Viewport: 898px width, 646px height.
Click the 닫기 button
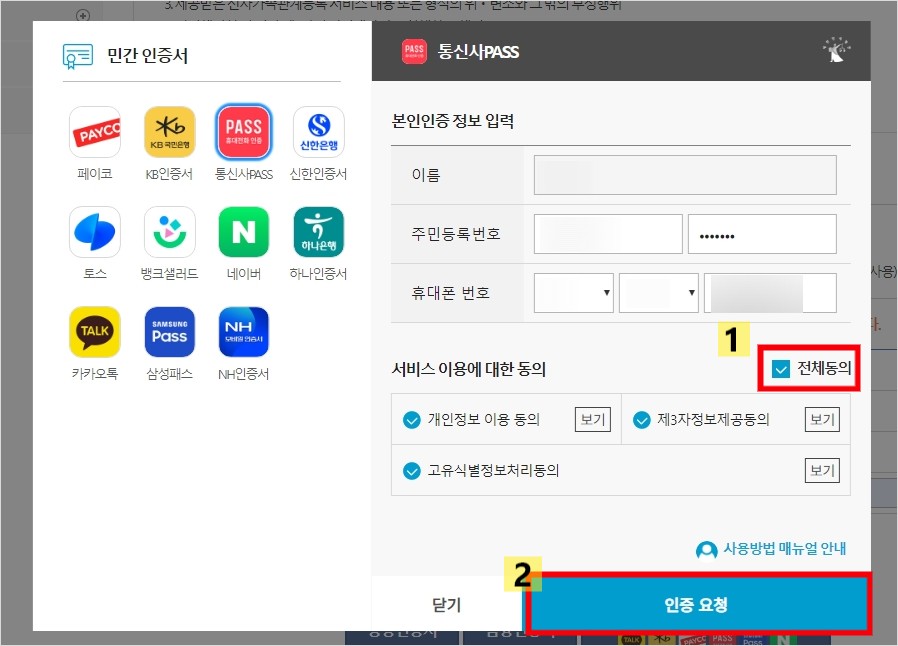point(447,604)
